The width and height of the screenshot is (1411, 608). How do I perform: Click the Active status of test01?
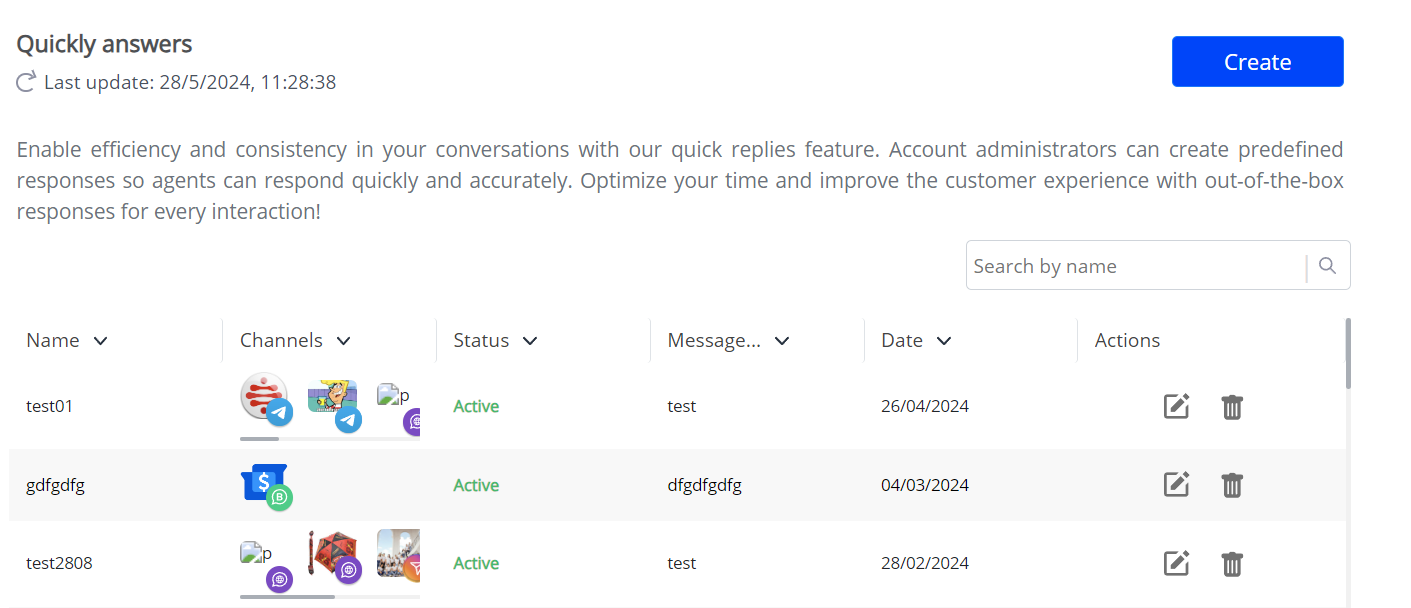pos(476,407)
